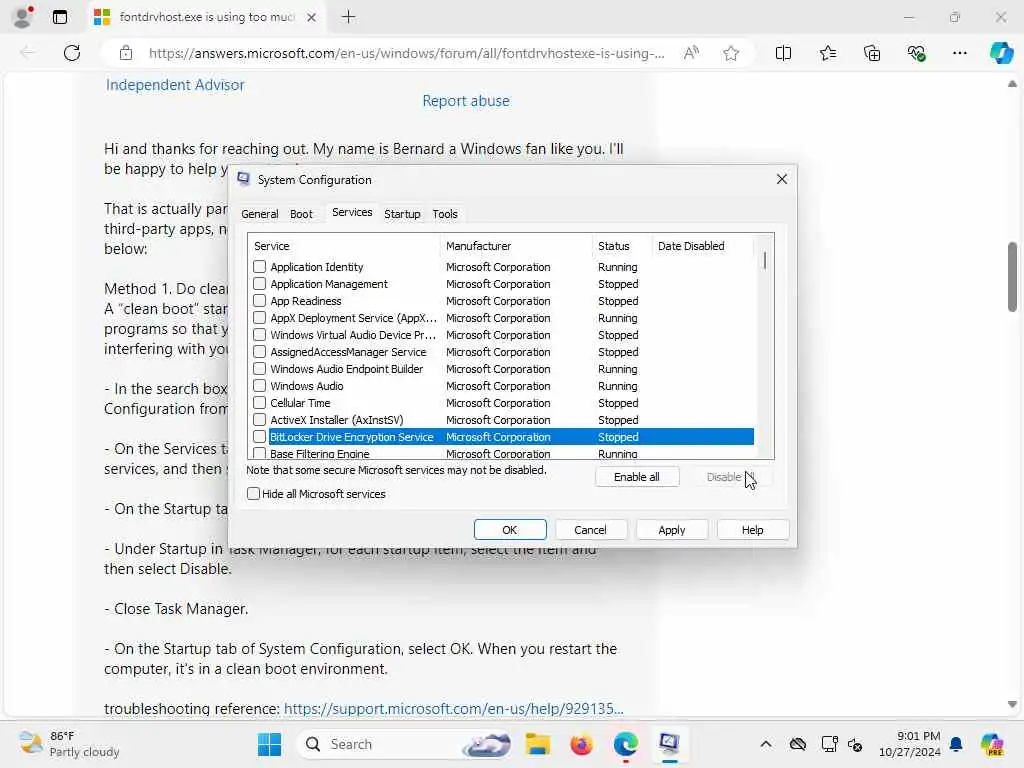Screen dimensions: 1024x768
Task: Open Edge Settings and more menu
Action: [x=959, y=53]
